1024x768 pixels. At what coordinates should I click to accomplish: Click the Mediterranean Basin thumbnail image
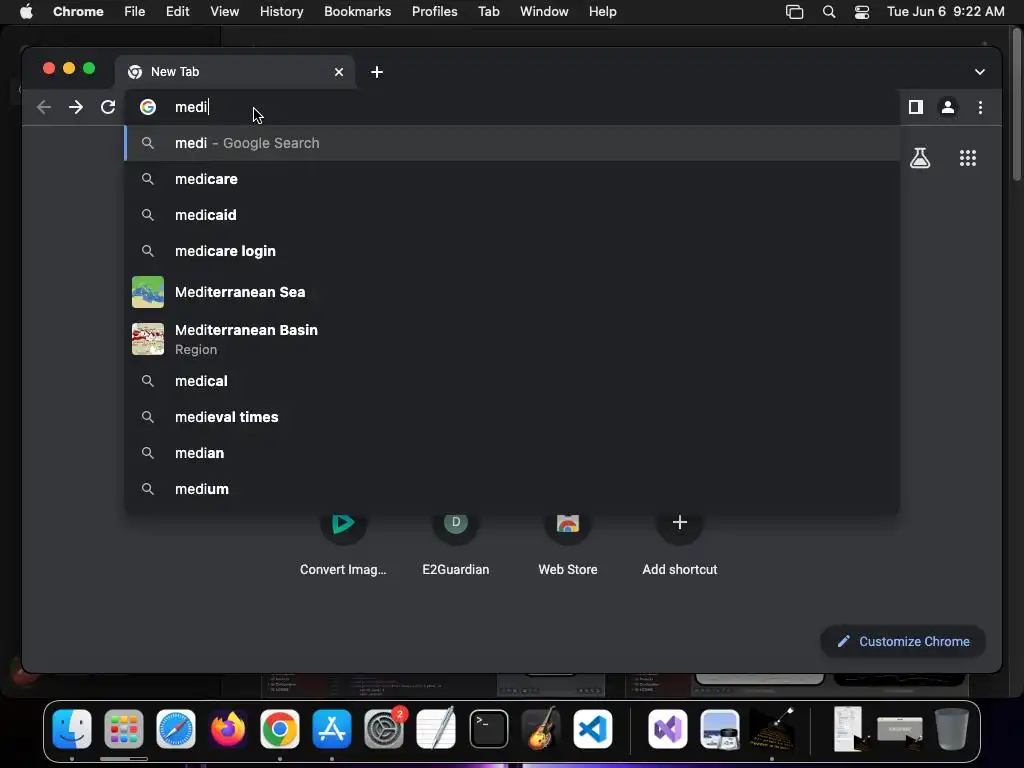pos(148,339)
